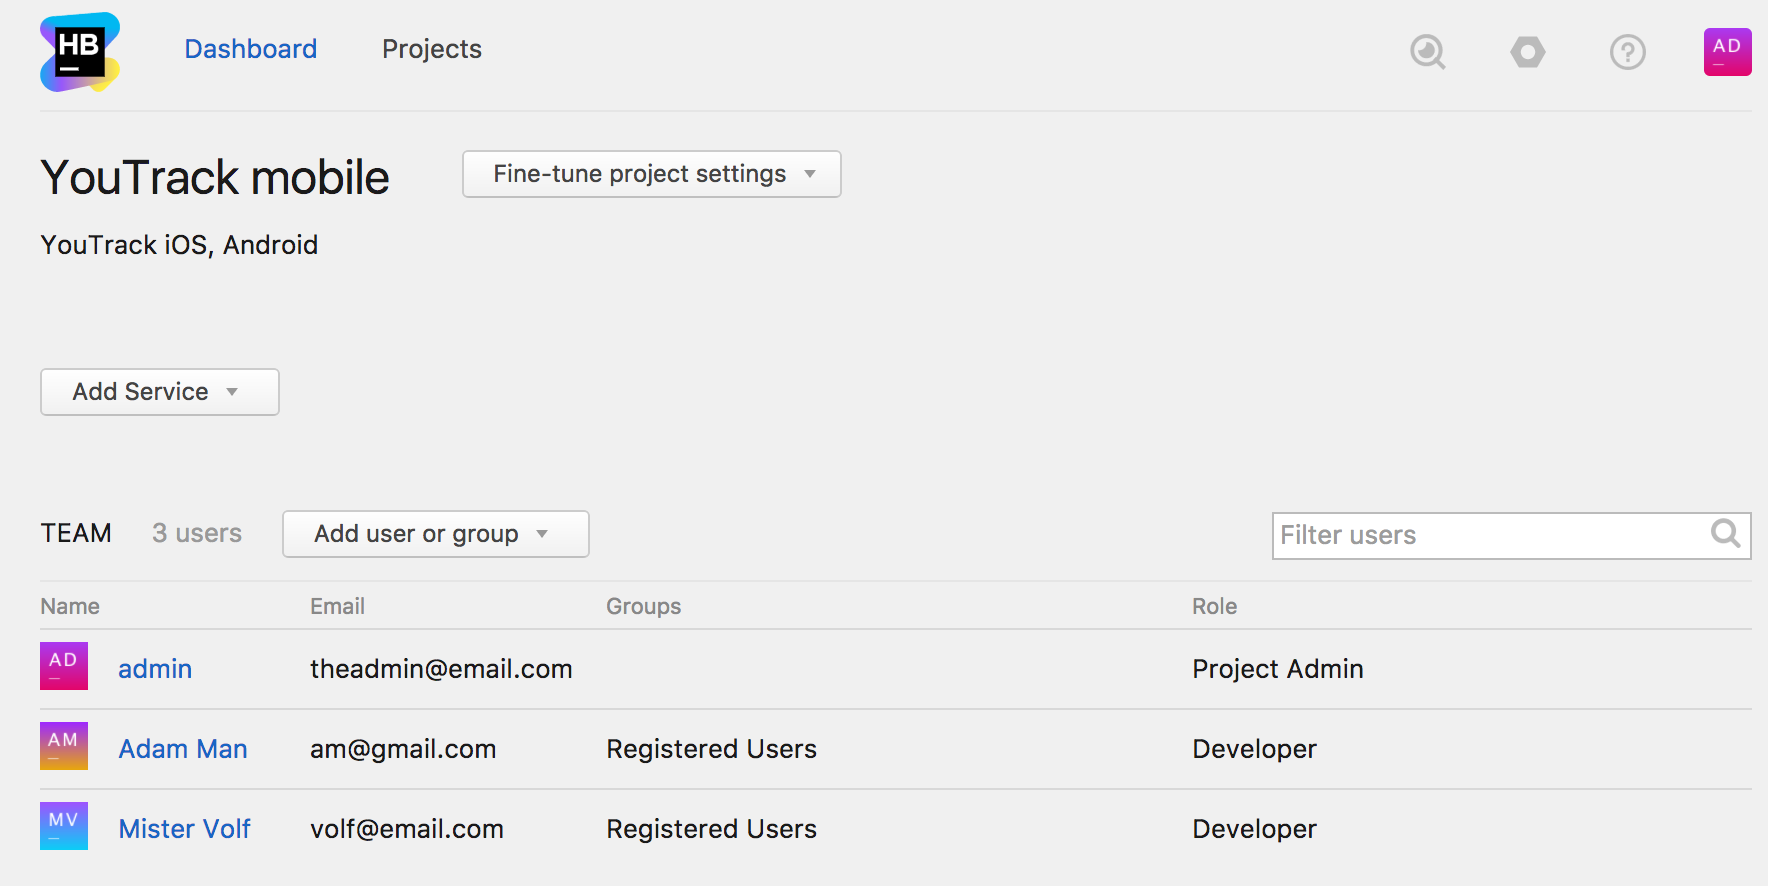Viewport: 1768px width, 886px height.
Task: Click the Name column header
Action: point(70,606)
